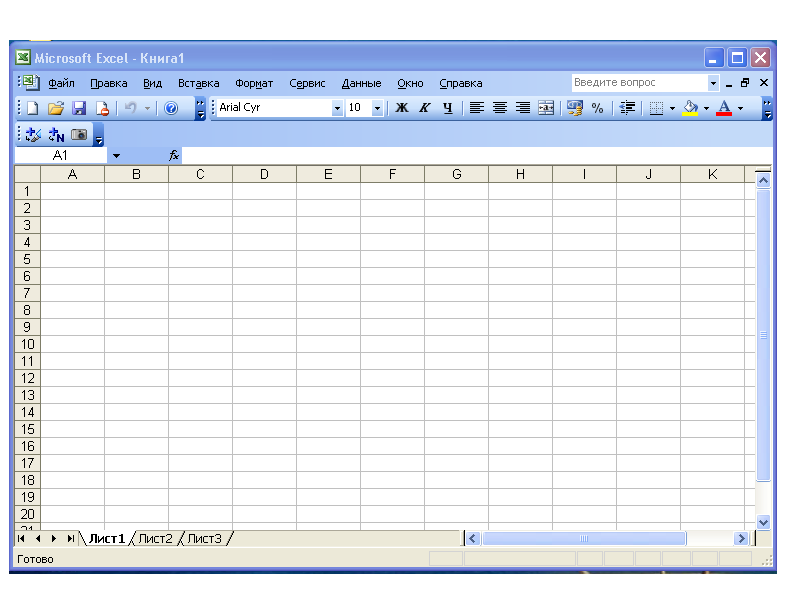799x596 pixels.
Task: Expand Formatting toolbar options chevron
Action: (x=767, y=109)
